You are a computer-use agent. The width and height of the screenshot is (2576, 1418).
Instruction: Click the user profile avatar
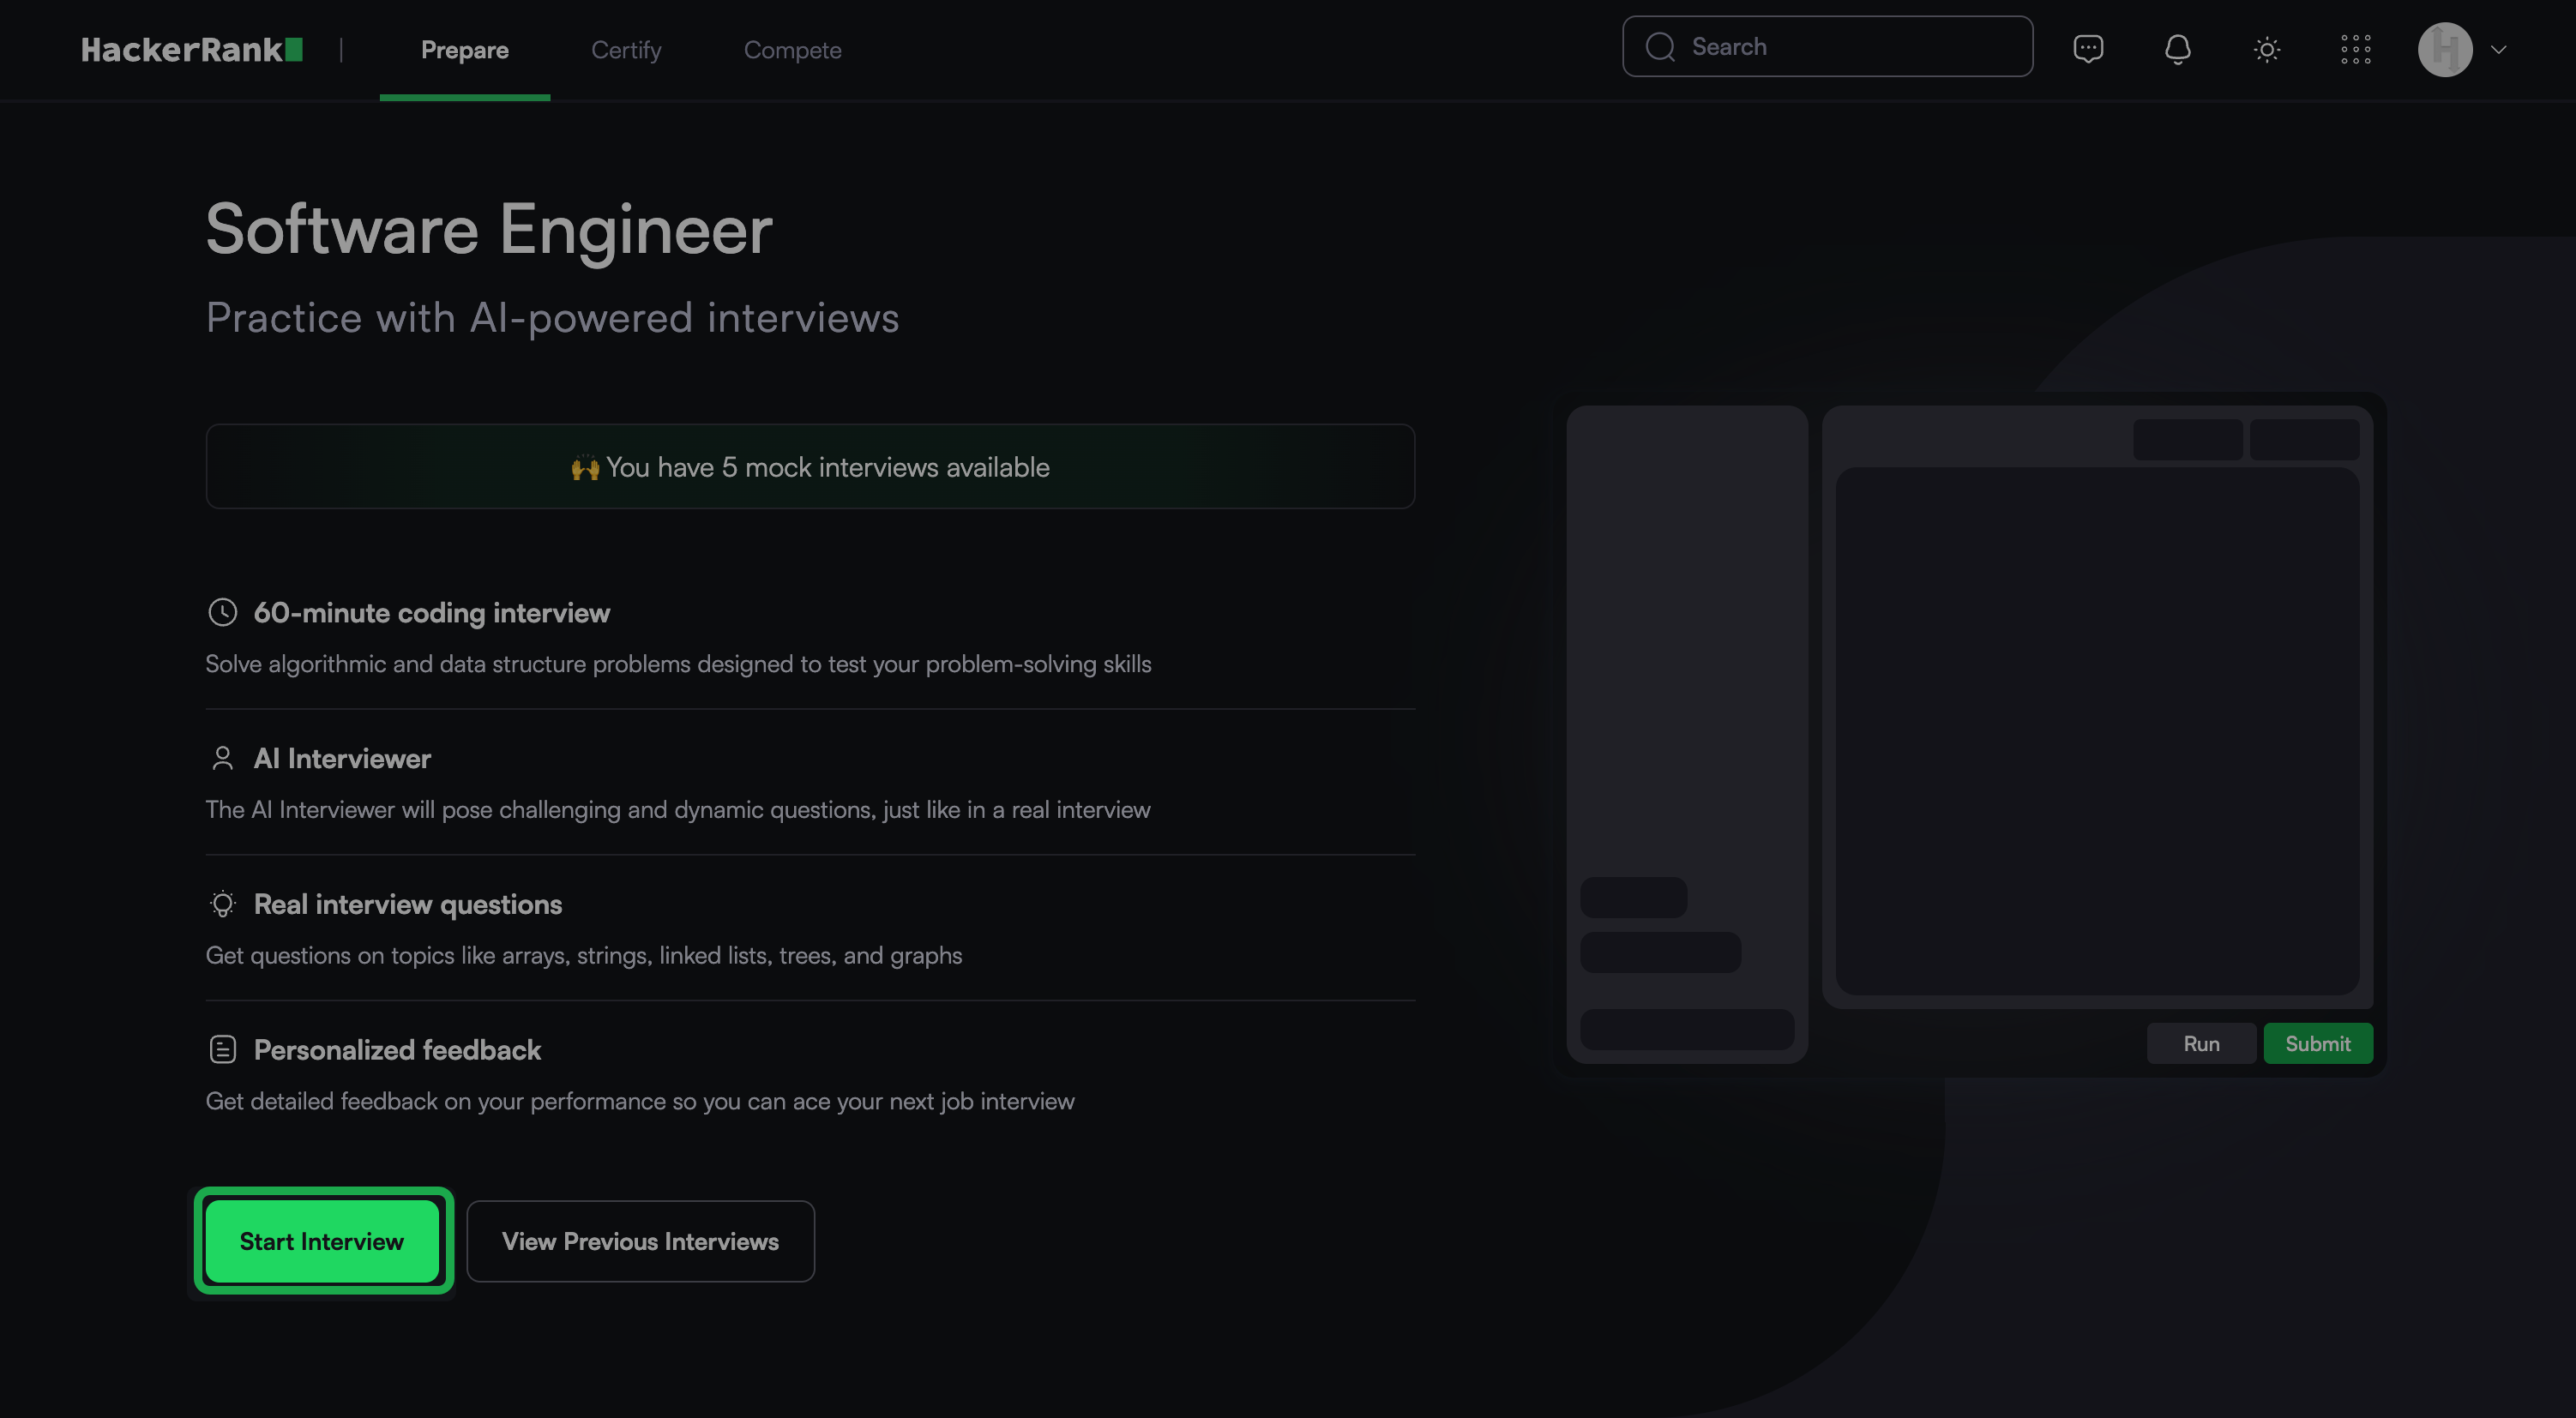pos(2445,49)
